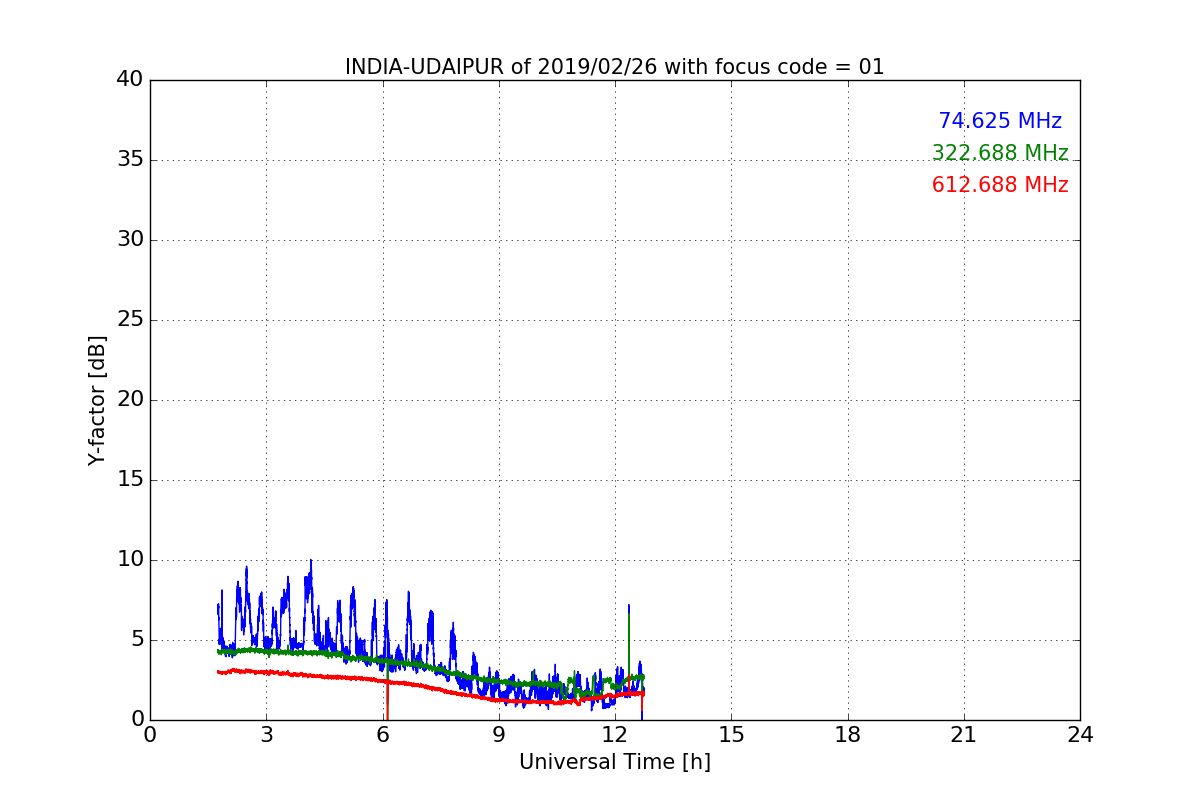Click the x-axis tick label 6
1200x800 pixels.
coord(382,735)
